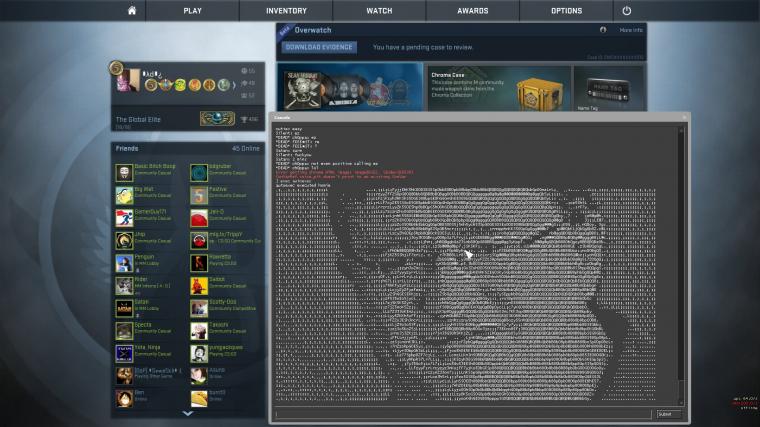Image resolution: width=760 pixels, height=427 pixels.
Task: Select friend Satan avatar
Action: coord(124,308)
